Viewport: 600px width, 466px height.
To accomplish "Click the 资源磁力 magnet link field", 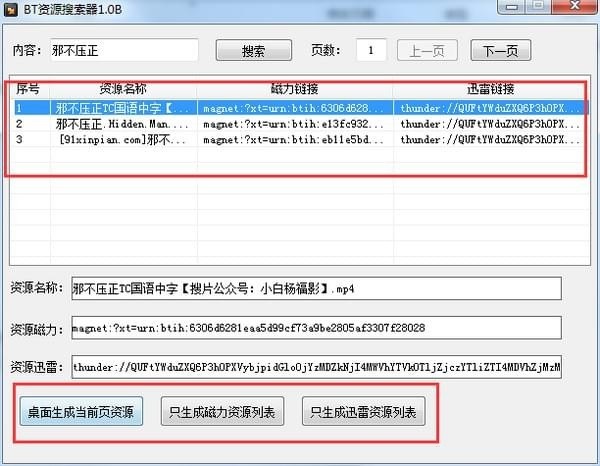I will pyautogui.click(x=316, y=328).
